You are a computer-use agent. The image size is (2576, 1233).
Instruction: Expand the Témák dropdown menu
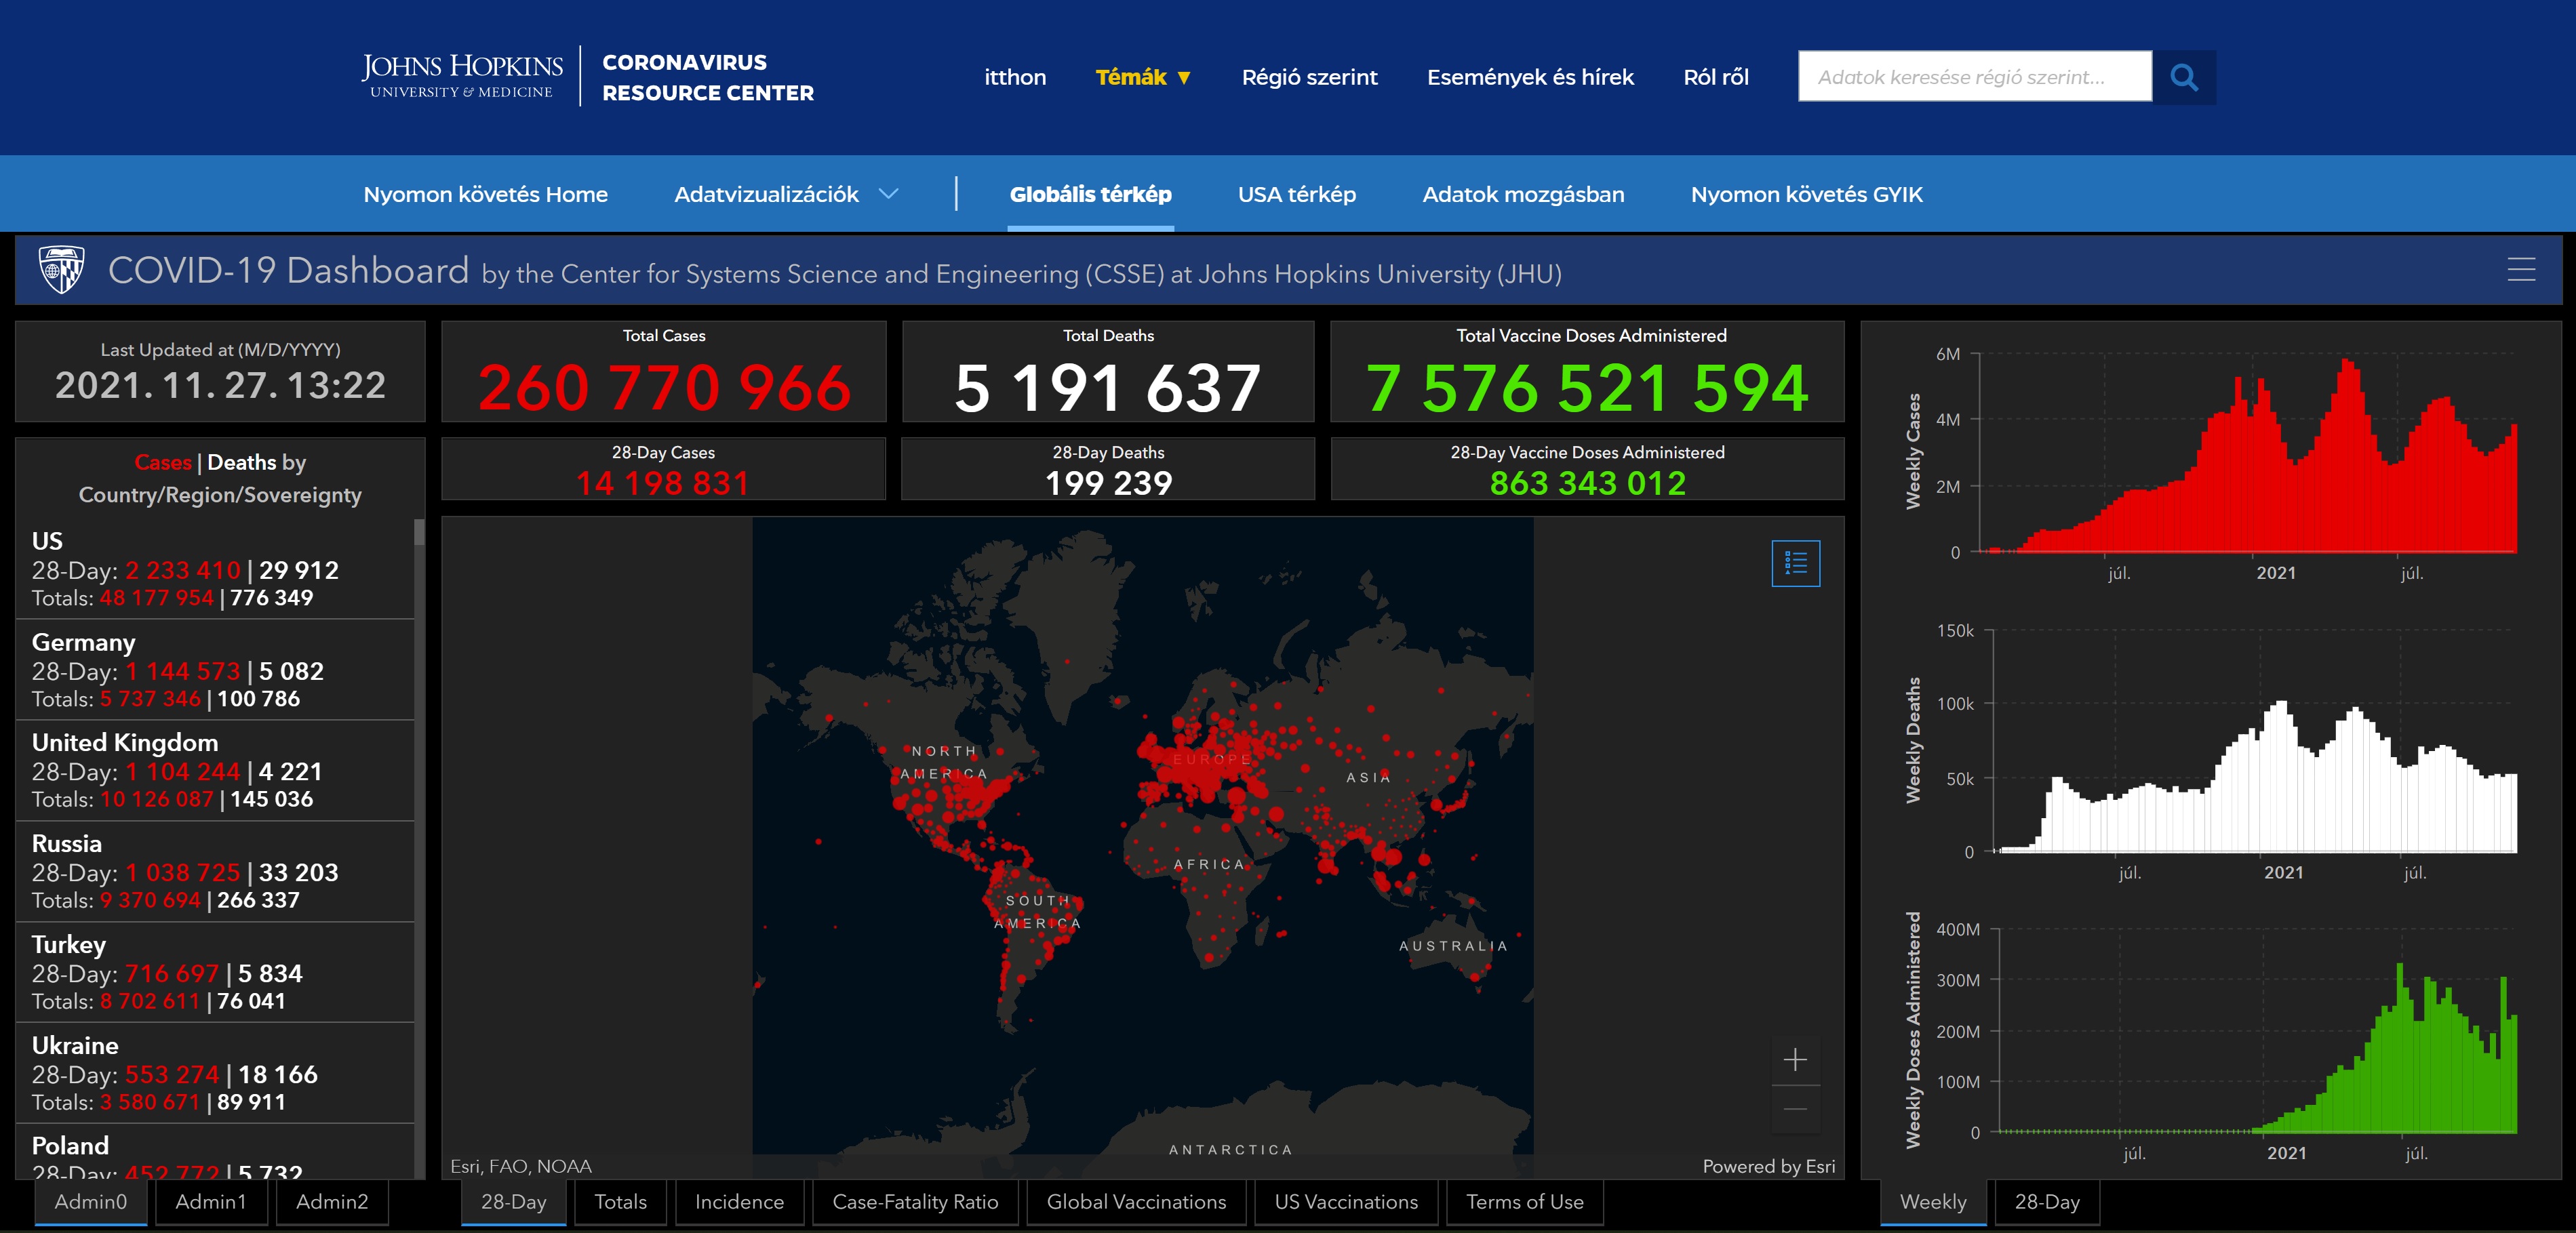1142,77
